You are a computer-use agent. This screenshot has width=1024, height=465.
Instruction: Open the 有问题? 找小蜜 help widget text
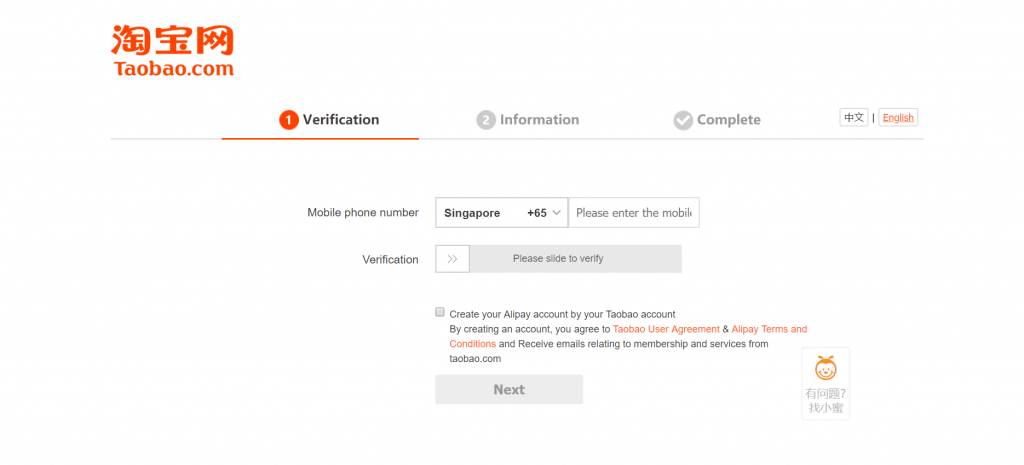tap(825, 401)
